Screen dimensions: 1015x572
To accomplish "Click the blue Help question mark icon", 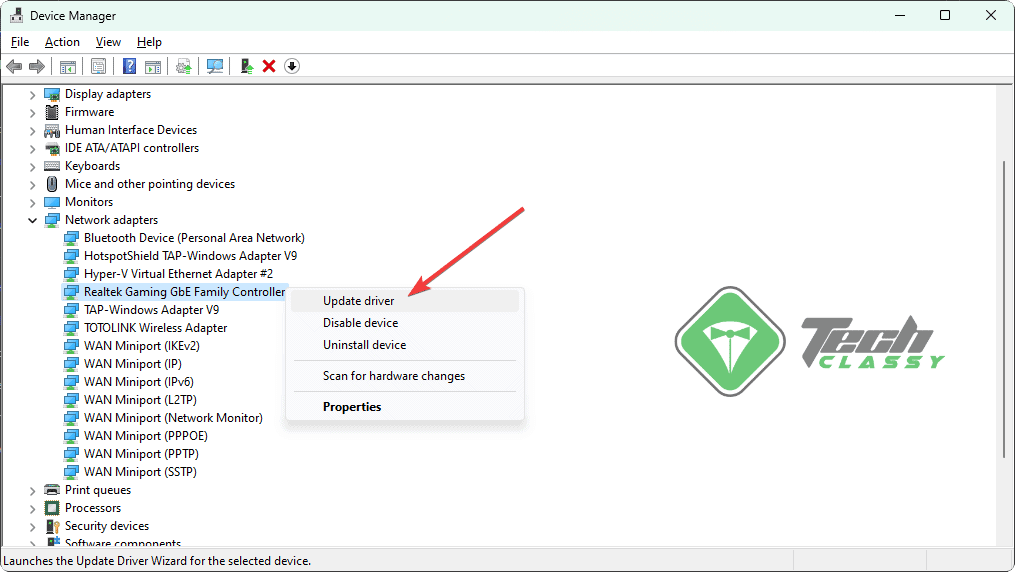I will (x=129, y=66).
